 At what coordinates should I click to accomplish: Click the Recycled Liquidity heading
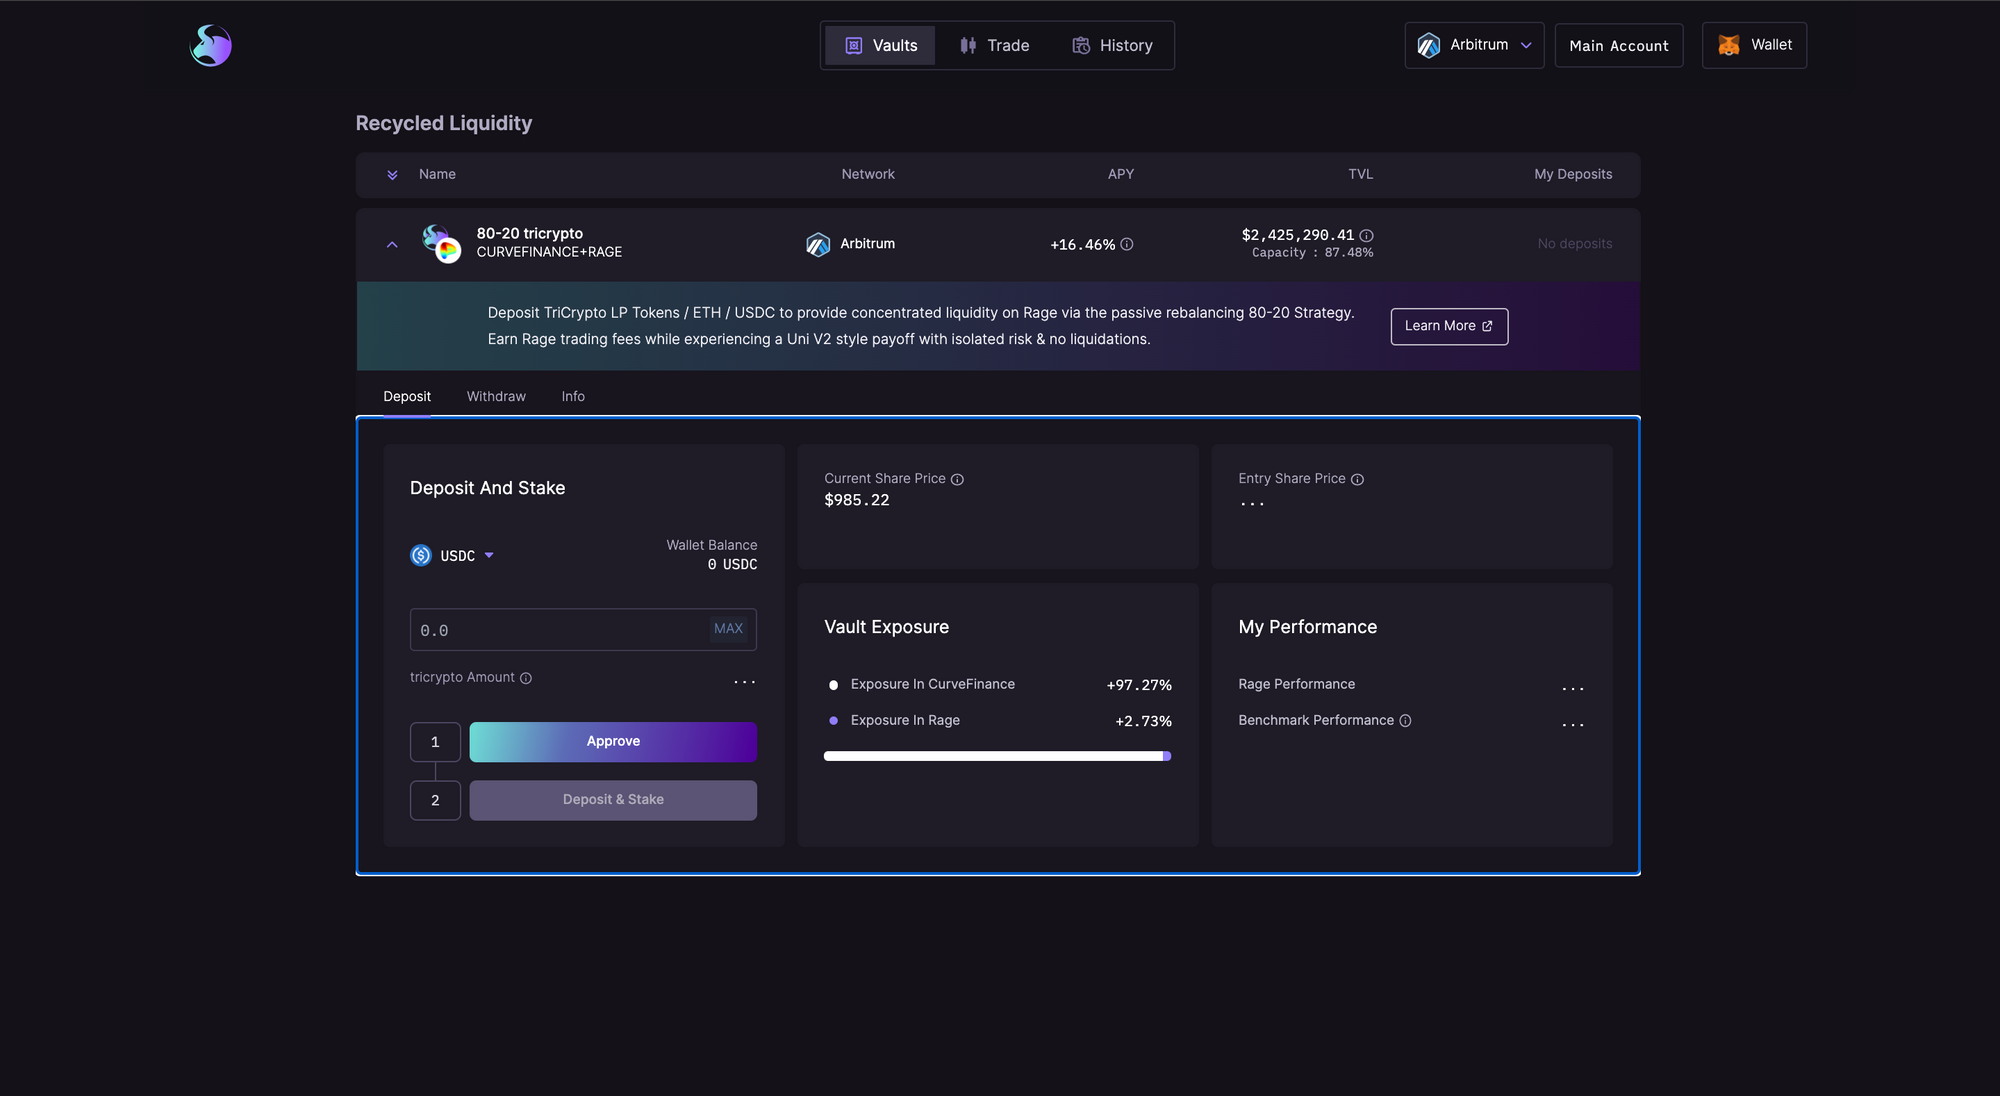tap(444, 123)
